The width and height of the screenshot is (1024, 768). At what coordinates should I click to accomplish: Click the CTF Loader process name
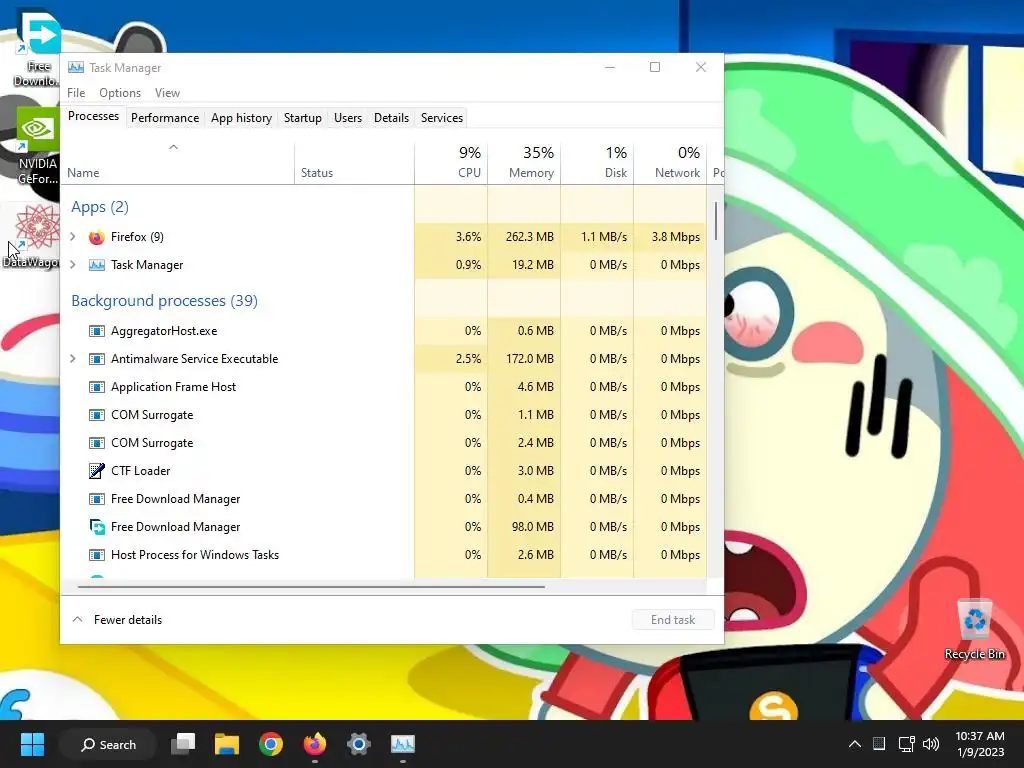click(x=140, y=471)
